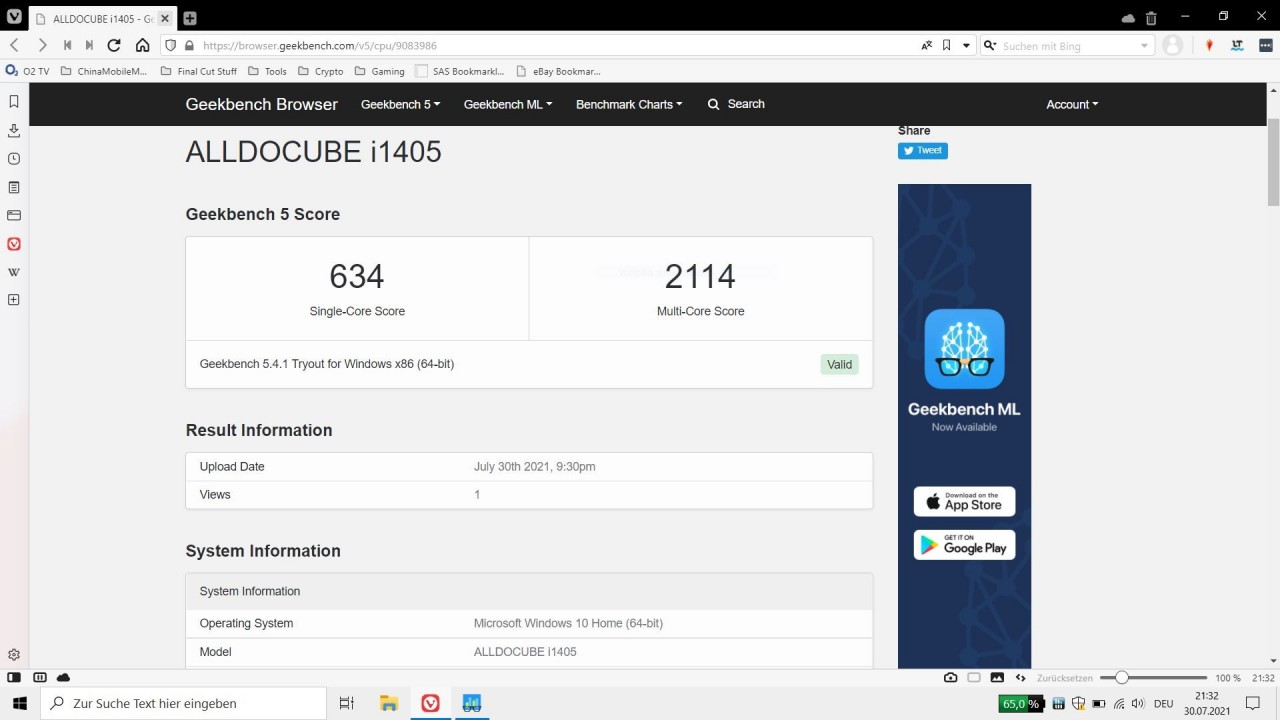Click the Geekbench Browser logo link

[x=262, y=104]
